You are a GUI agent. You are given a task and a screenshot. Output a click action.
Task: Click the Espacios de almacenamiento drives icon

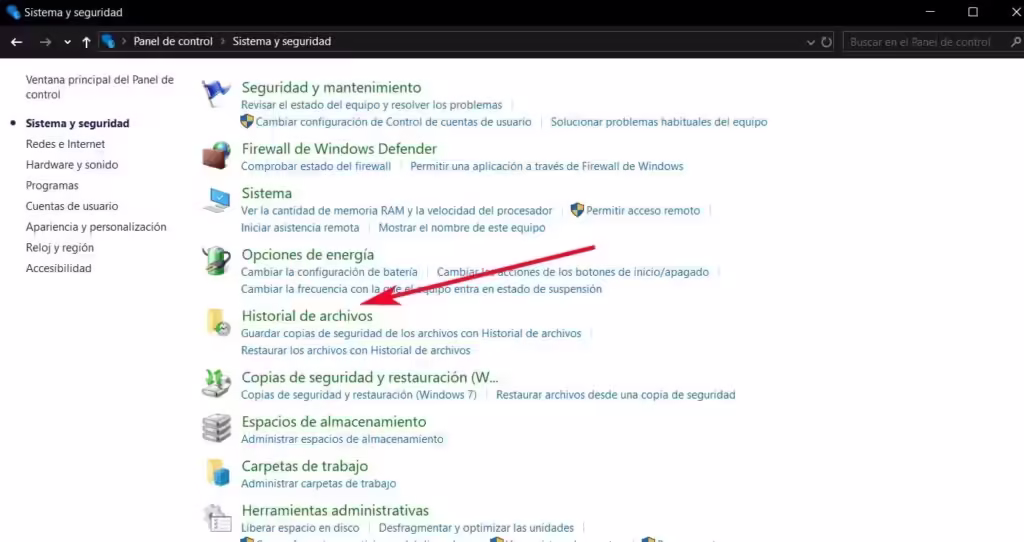tap(216, 428)
